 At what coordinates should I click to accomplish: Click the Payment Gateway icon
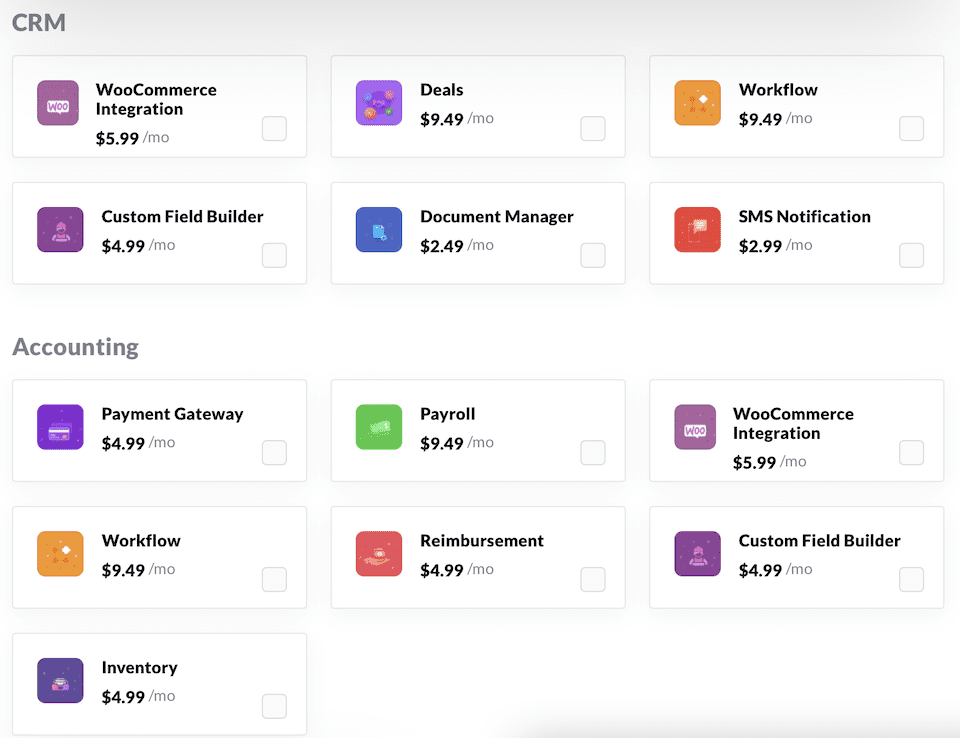click(x=60, y=427)
